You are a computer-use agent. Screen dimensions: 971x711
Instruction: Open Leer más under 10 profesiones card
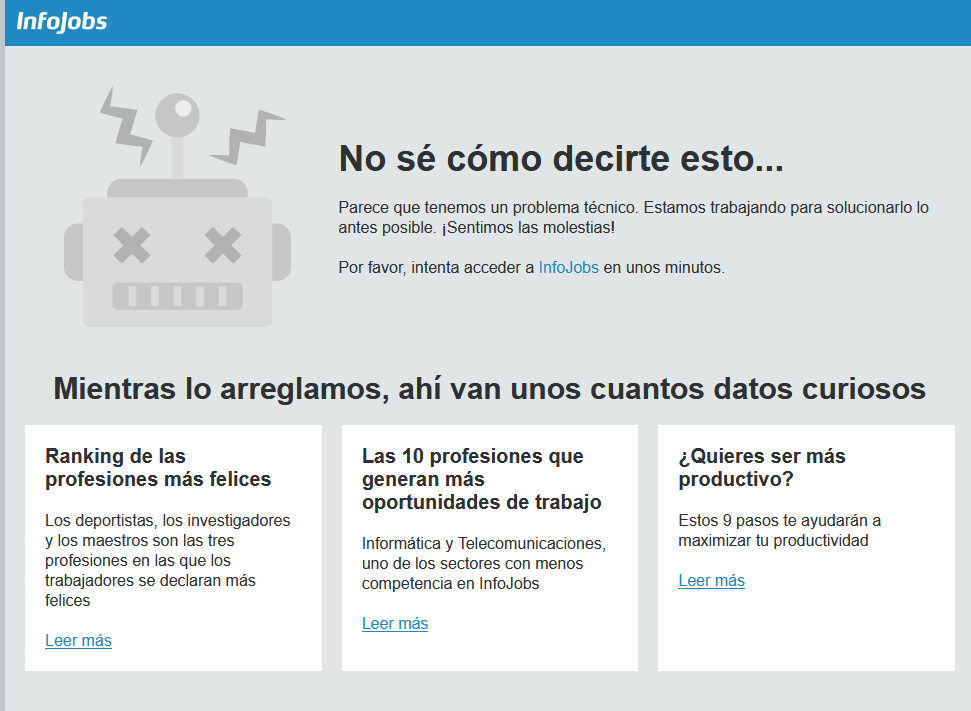[x=394, y=624]
